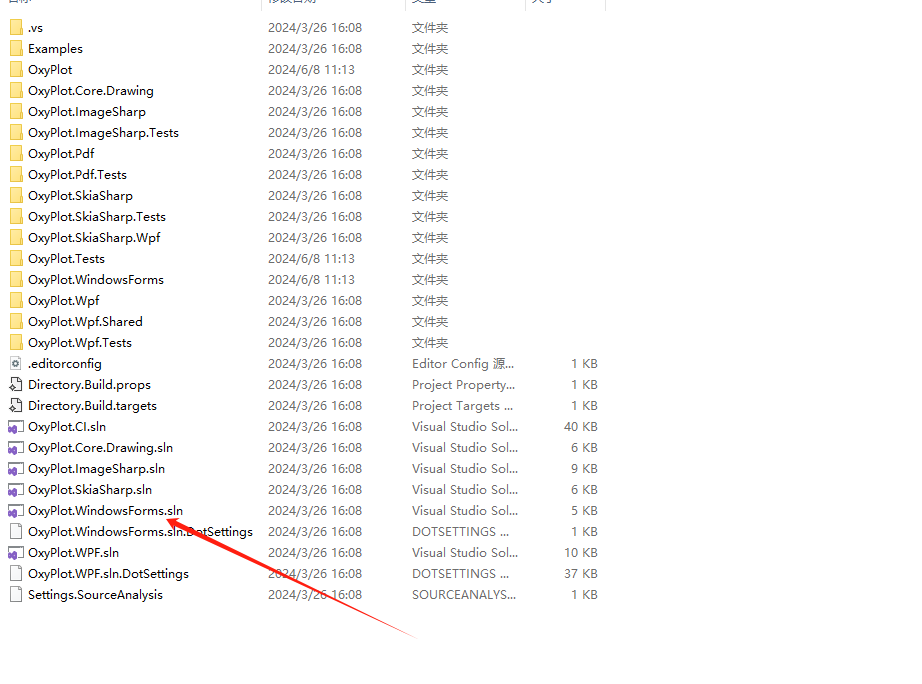The height and width of the screenshot is (684, 922).
Task: Click the 37 KB size of OxyPlot.WPF.sln.DotSettings
Action: tap(580, 573)
